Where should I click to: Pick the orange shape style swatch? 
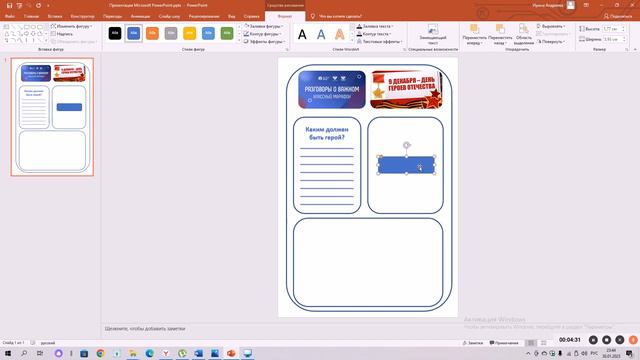(x=152, y=33)
